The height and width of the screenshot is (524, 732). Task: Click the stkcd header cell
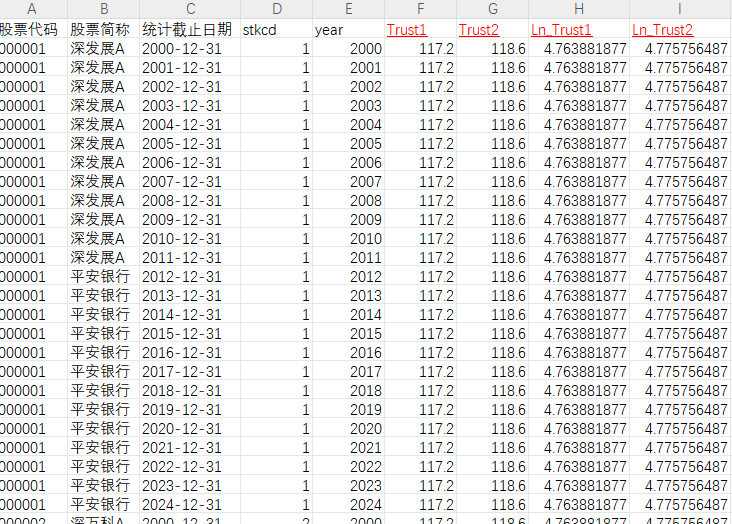[x=275, y=29]
